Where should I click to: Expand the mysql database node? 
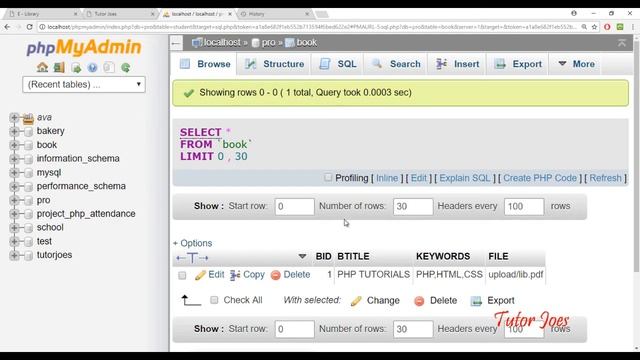(x=14, y=173)
